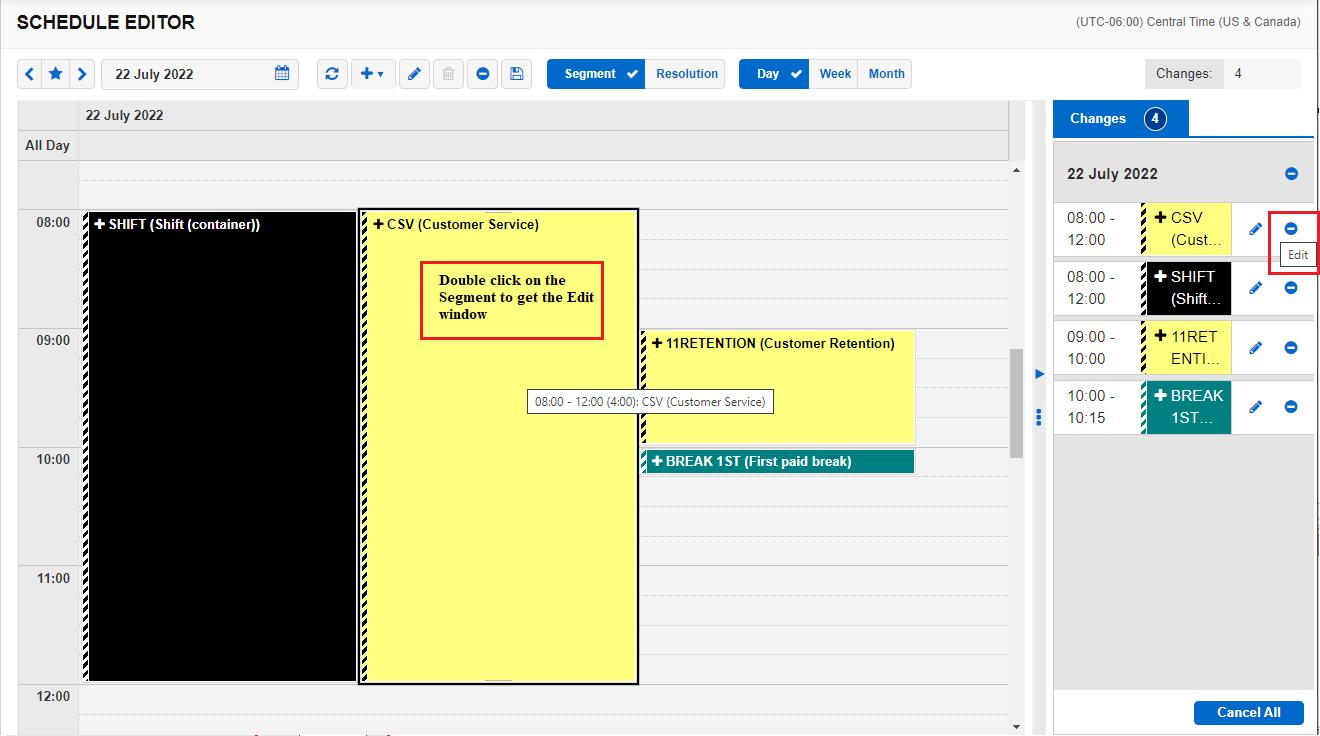Screen dimensions: 1320x736
Task: Click the block/remove icon in the toolbar
Action: tap(482, 73)
